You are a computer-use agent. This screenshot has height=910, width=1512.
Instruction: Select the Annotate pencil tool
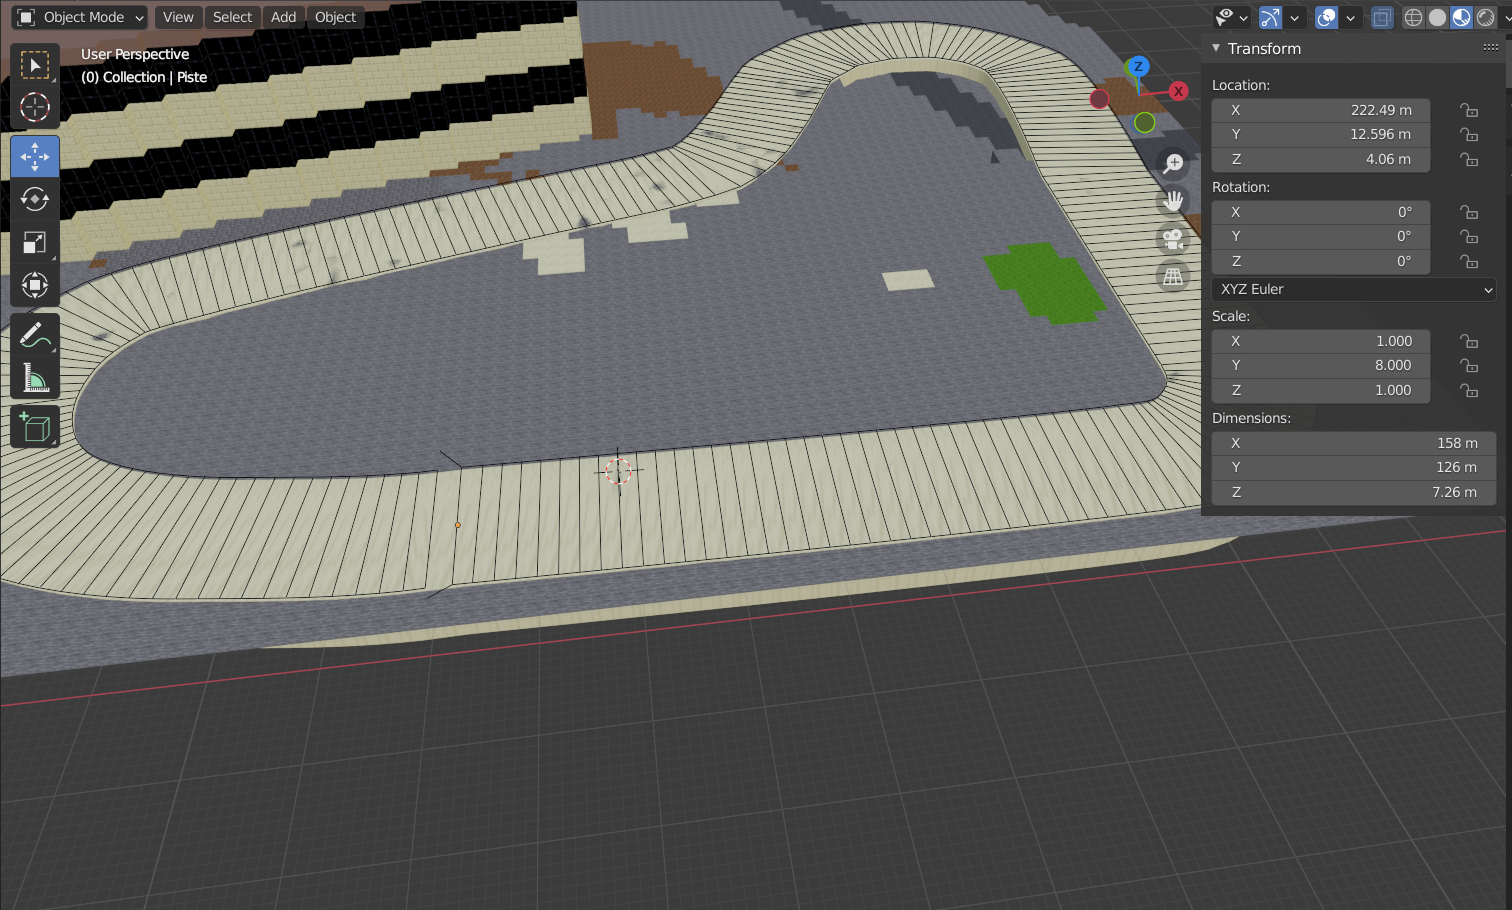click(35, 335)
